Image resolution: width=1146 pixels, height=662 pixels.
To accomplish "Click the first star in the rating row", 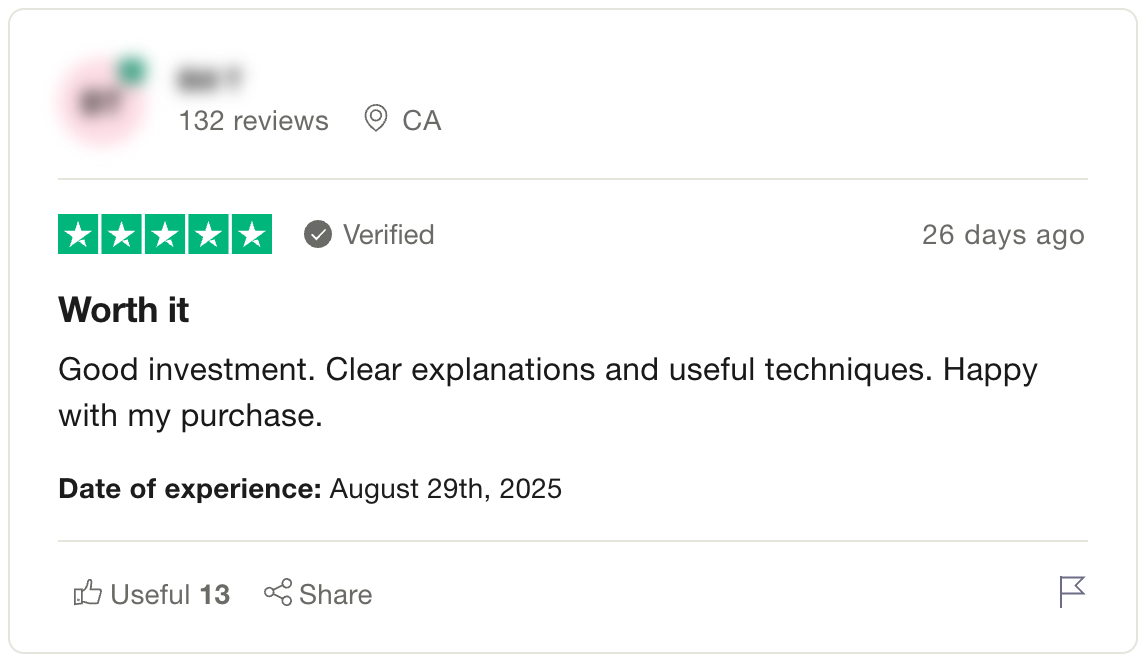I will (x=78, y=234).
